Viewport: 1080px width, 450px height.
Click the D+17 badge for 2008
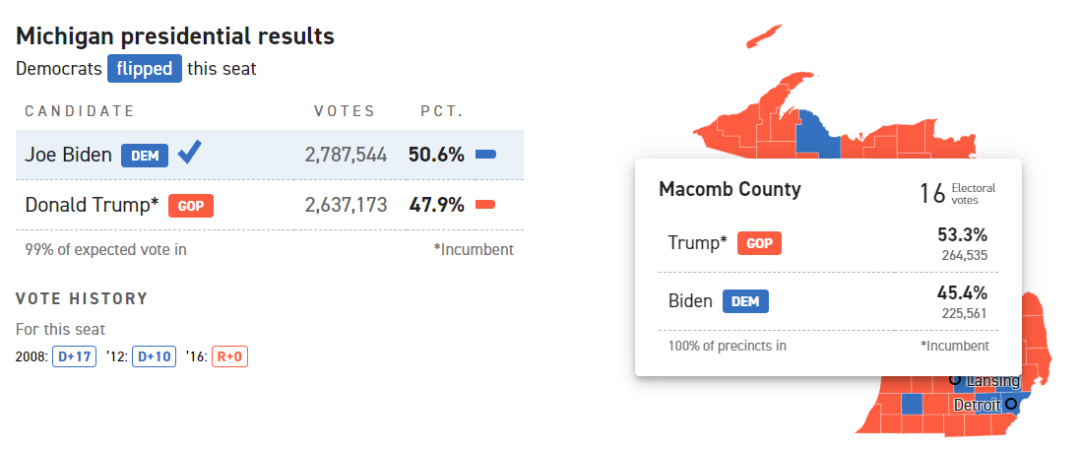click(x=73, y=356)
